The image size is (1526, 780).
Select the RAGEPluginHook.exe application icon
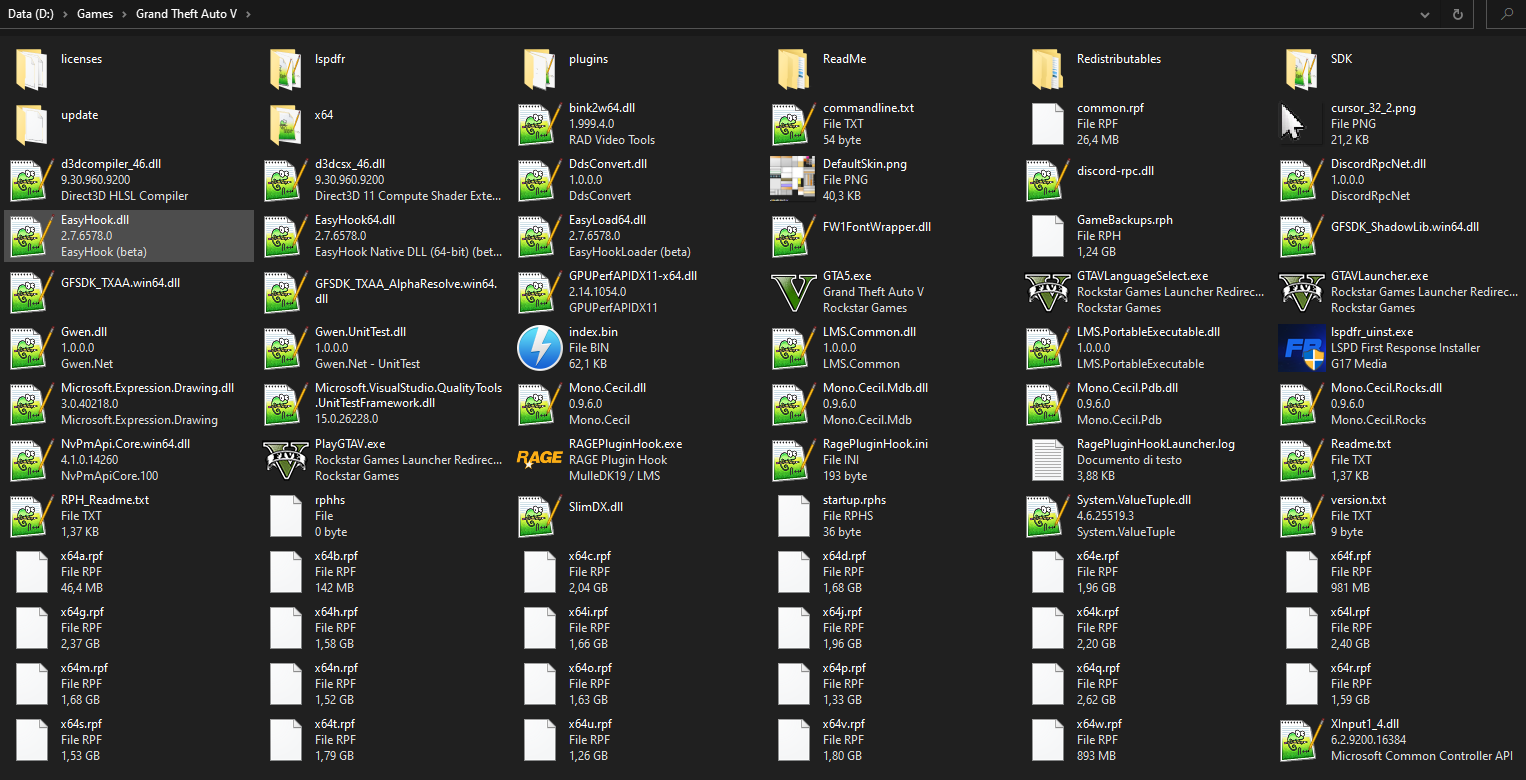[x=539, y=460]
